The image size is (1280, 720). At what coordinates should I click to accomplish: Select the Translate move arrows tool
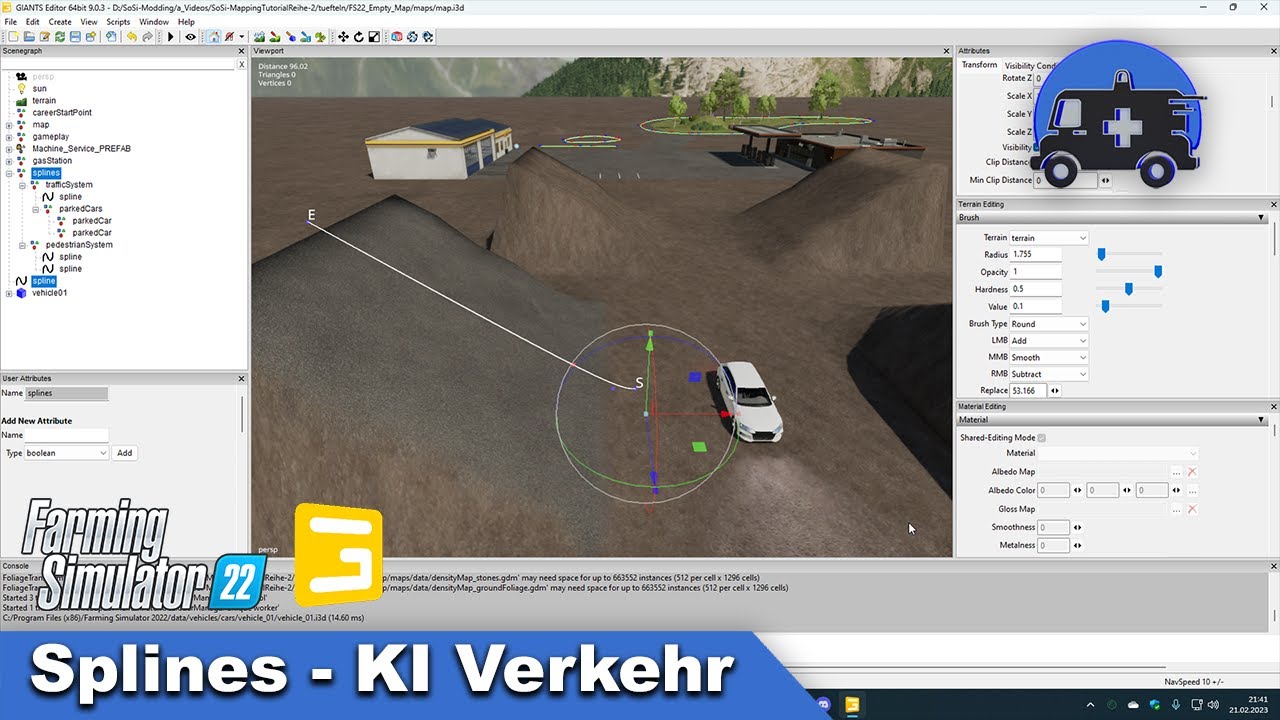[343, 37]
